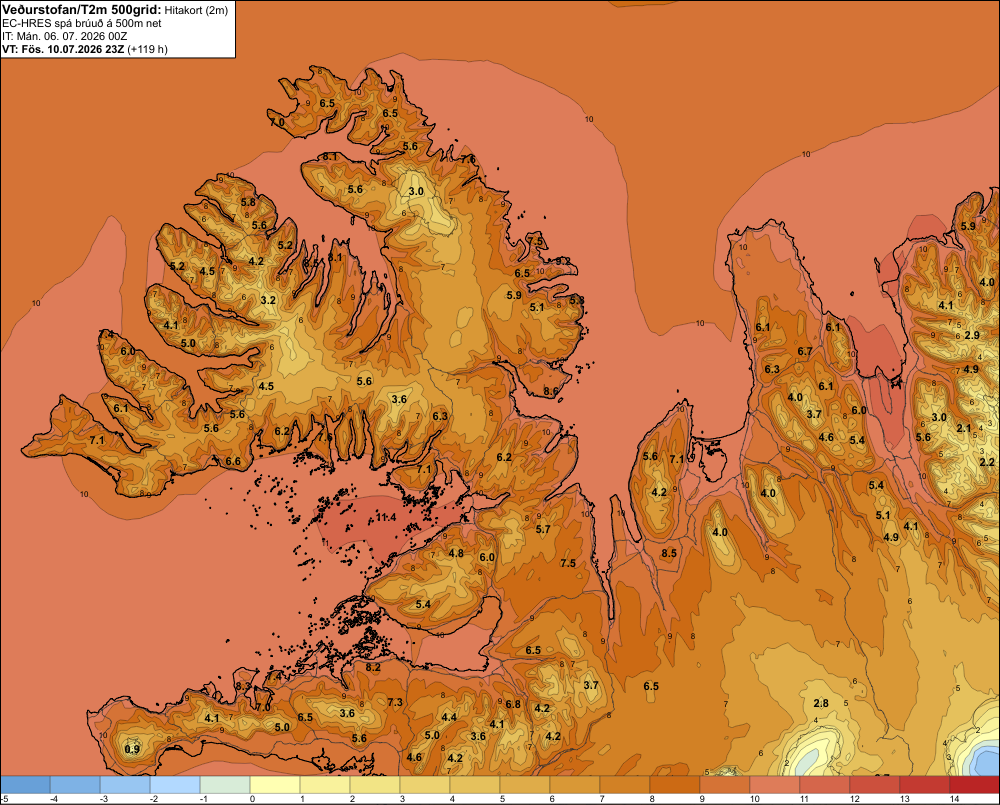Click the '6.6' temperature value
This screenshot has height=805, width=1000.
(233, 461)
